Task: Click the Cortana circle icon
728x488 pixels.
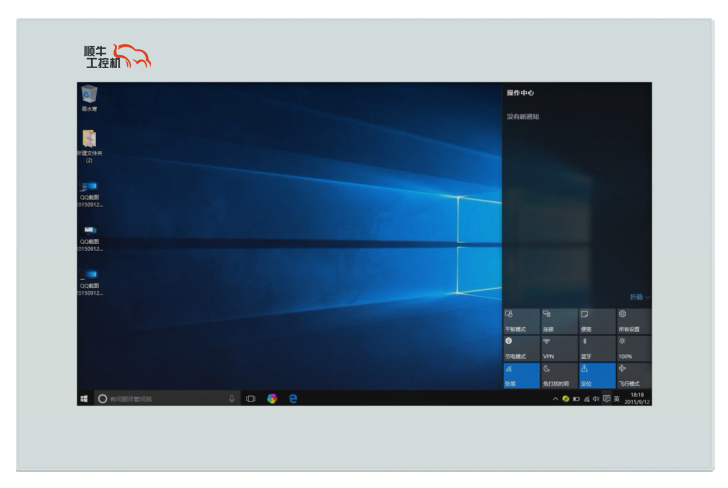Action: 103,399
